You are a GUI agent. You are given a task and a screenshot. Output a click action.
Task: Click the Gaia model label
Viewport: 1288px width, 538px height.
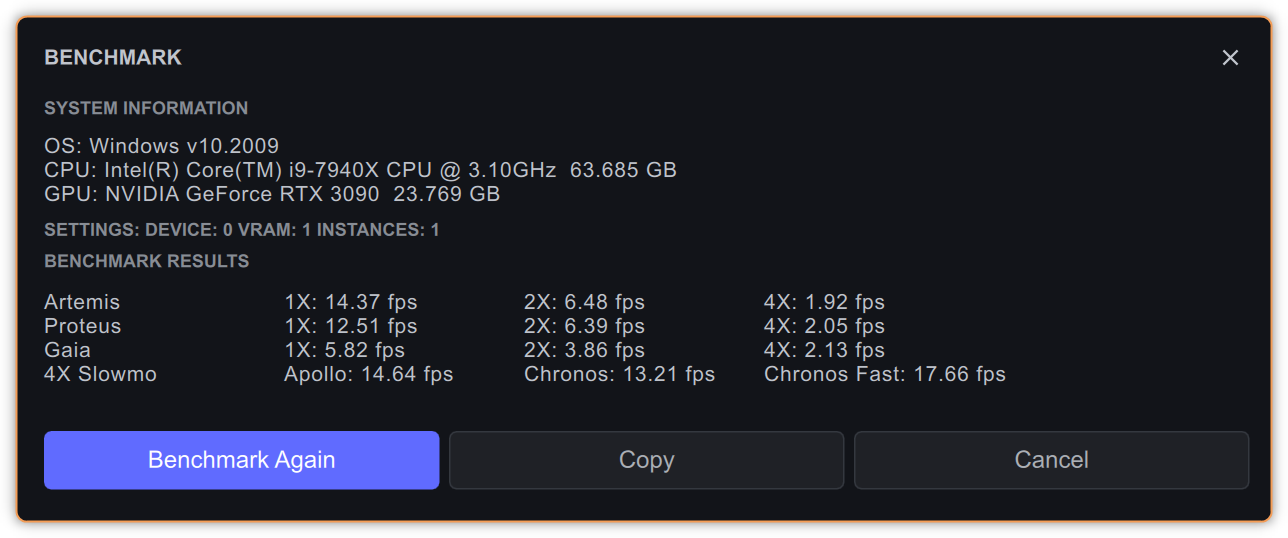(x=67, y=350)
